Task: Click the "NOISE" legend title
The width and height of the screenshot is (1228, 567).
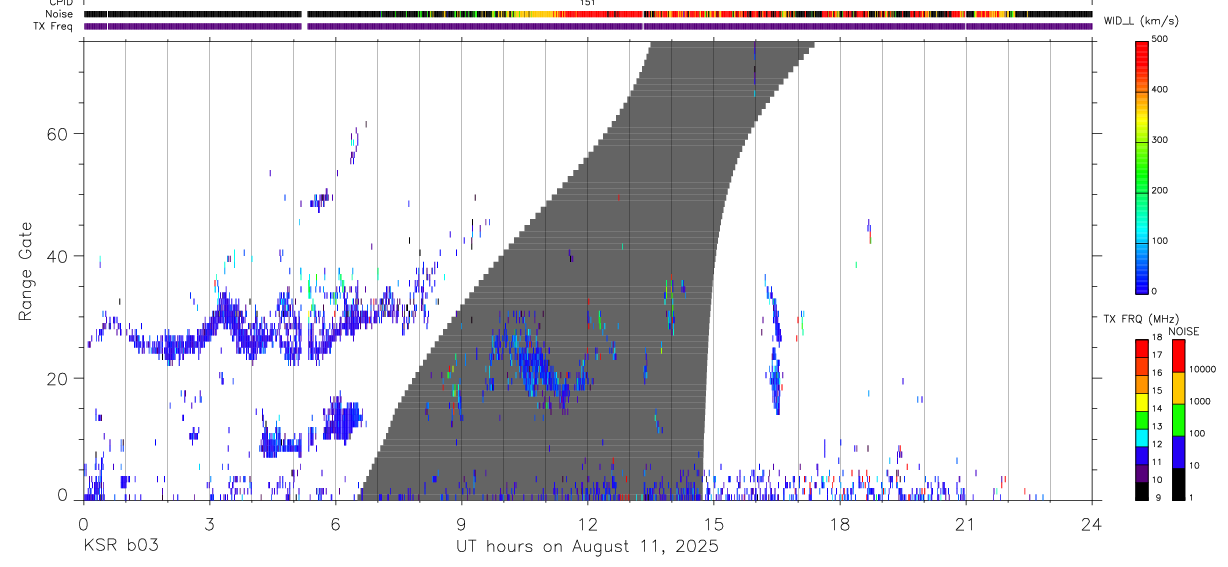Action: [1184, 331]
